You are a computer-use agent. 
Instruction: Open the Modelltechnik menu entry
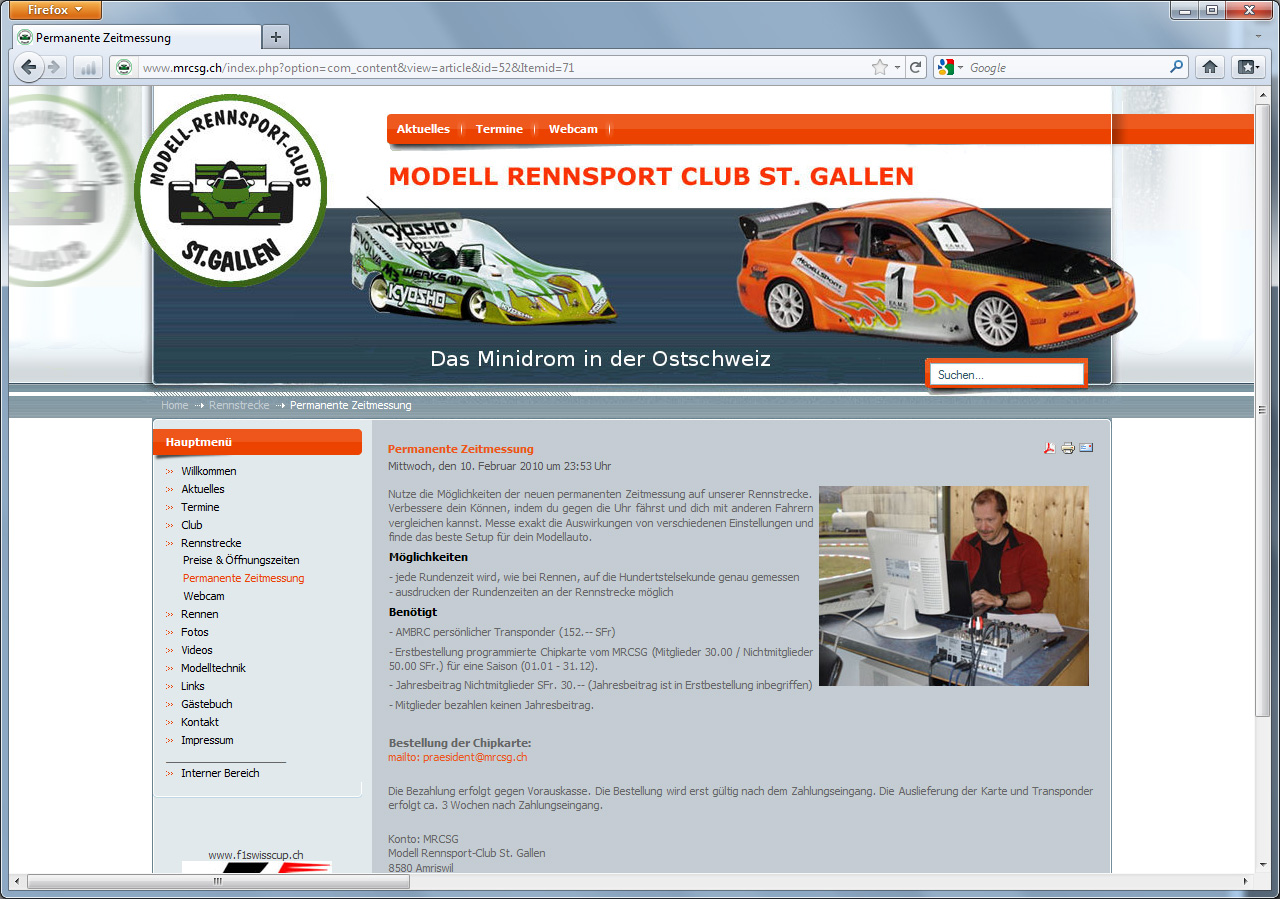tap(213, 668)
